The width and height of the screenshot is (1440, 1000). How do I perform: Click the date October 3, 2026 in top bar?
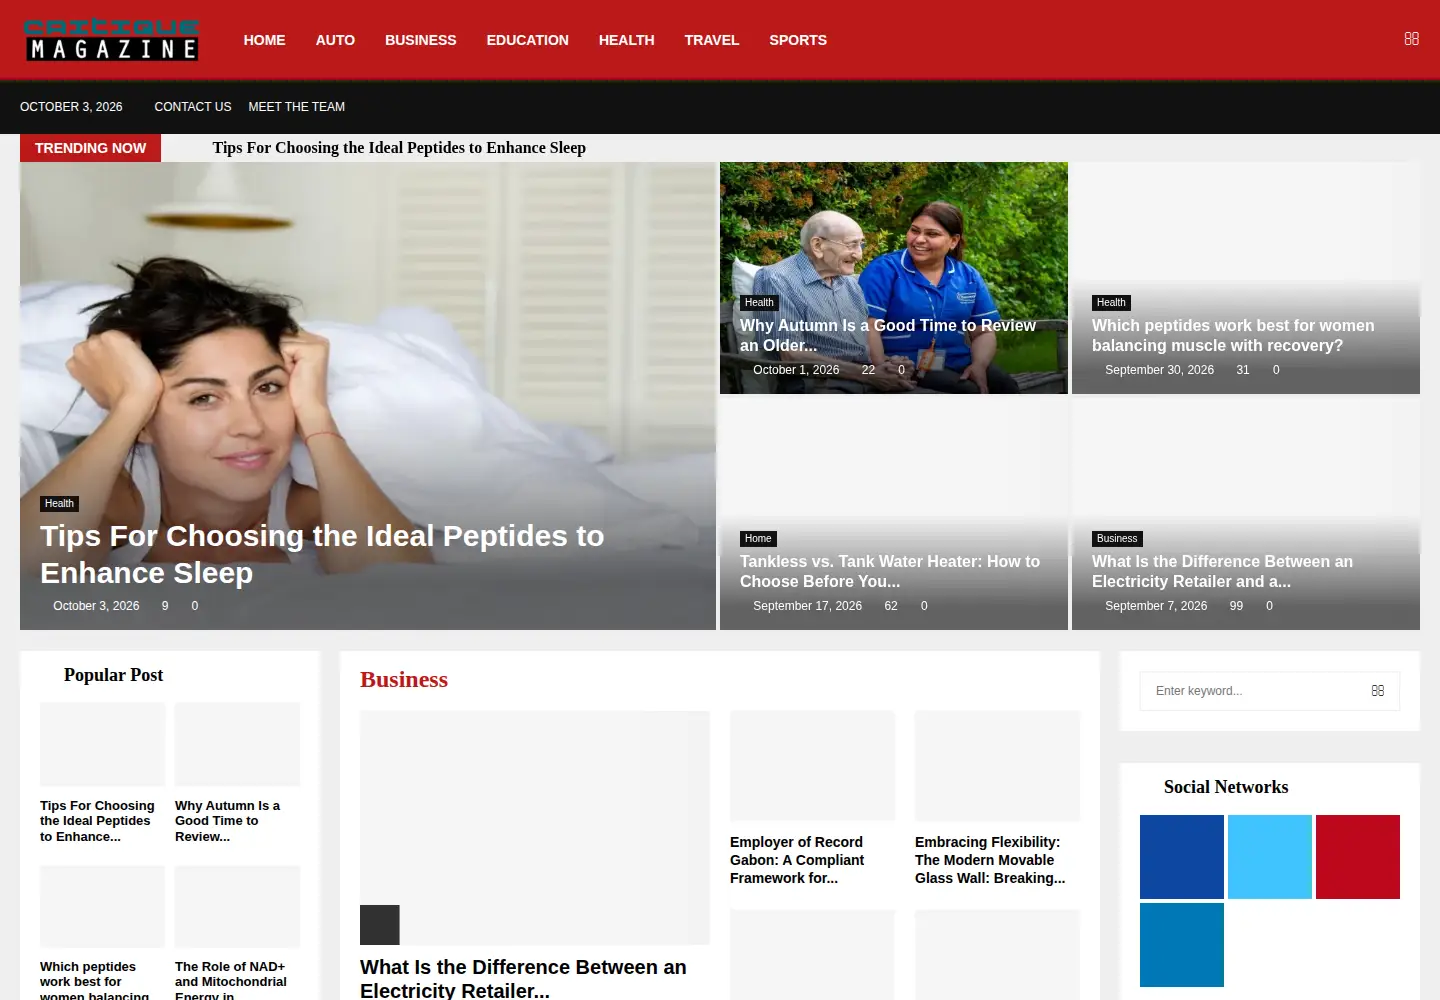71,107
